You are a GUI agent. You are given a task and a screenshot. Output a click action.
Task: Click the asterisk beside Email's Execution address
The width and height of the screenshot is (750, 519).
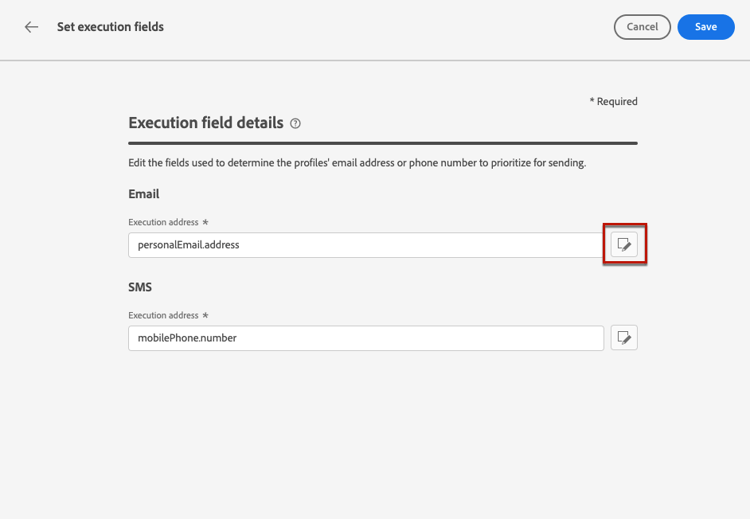coord(205,222)
